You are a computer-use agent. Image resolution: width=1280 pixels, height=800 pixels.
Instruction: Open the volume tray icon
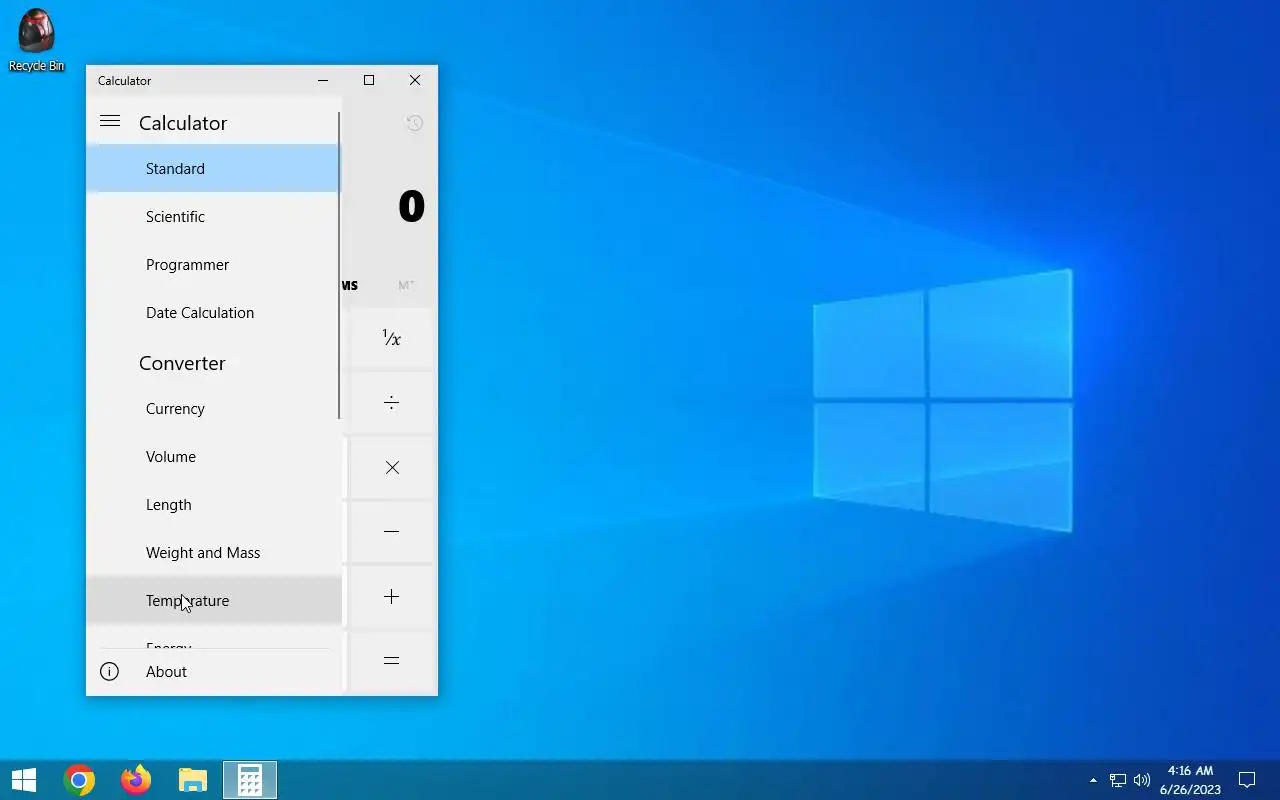tap(1142, 780)
